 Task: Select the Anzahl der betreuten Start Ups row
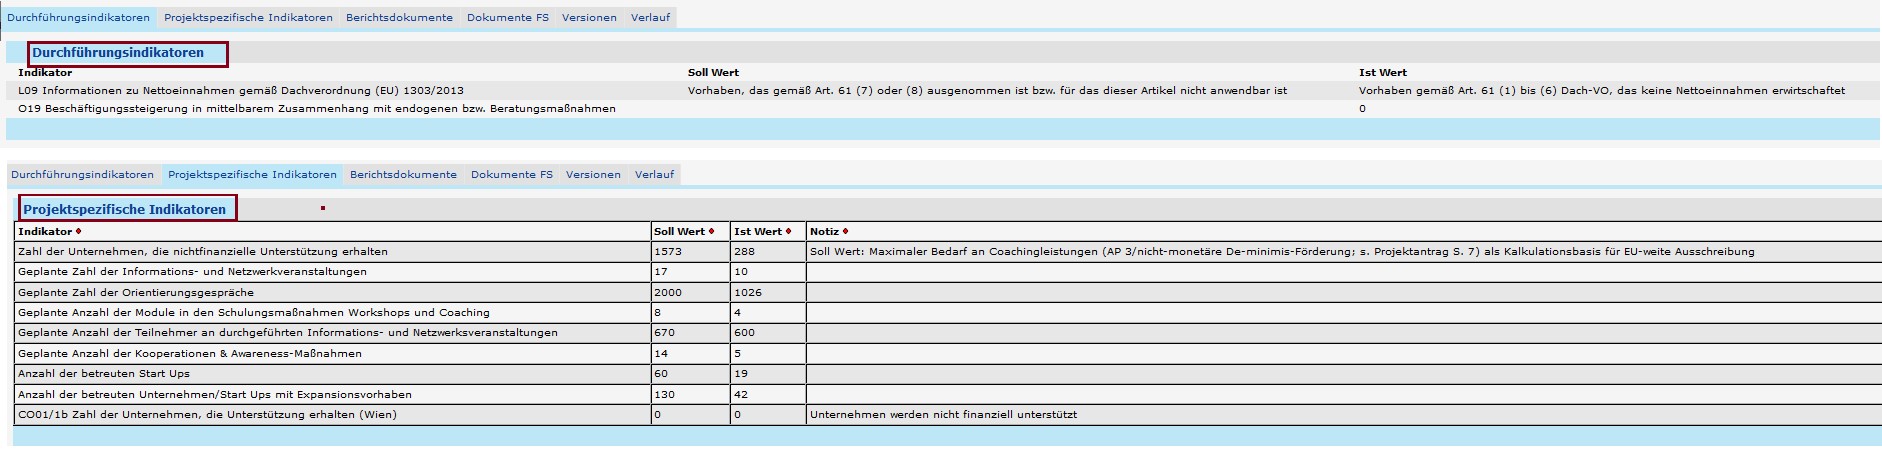point(104,373)
